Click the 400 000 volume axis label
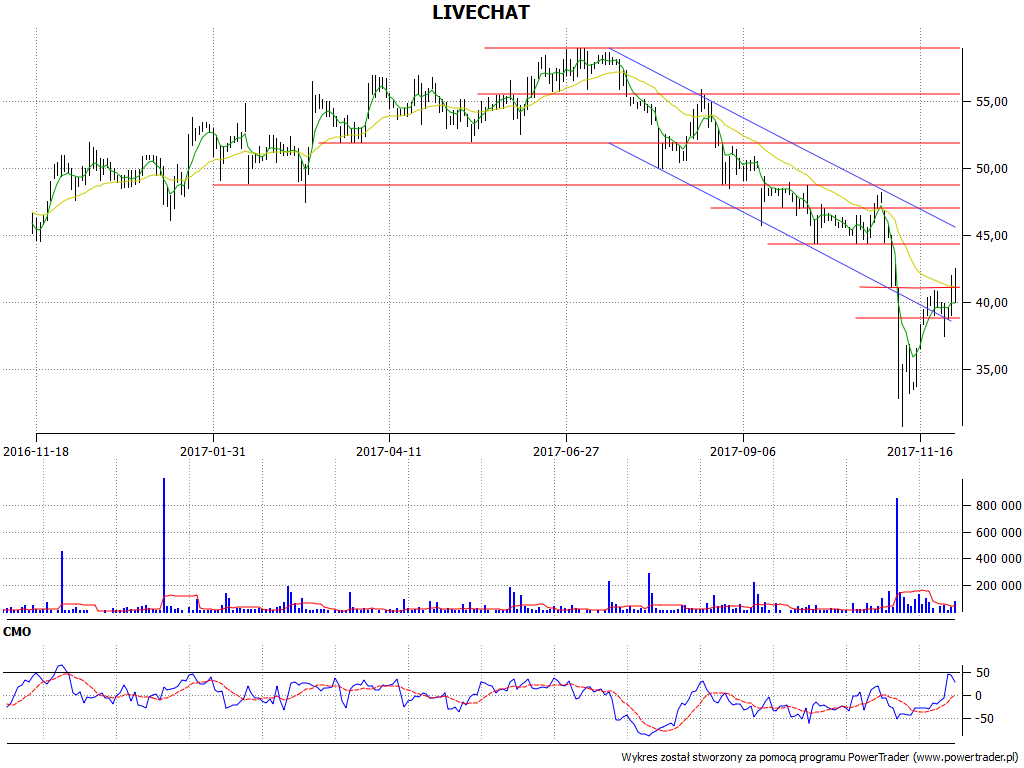The image size is (1024, 768). (x=999, y=559)
